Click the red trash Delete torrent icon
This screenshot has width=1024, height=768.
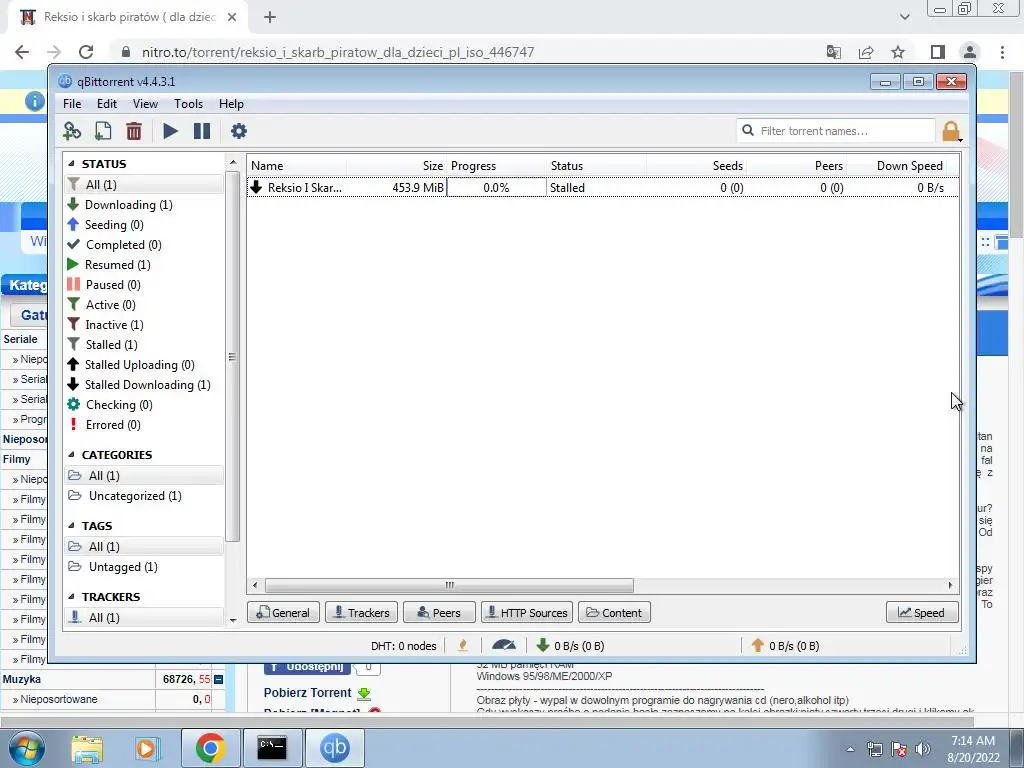point(134,131)
